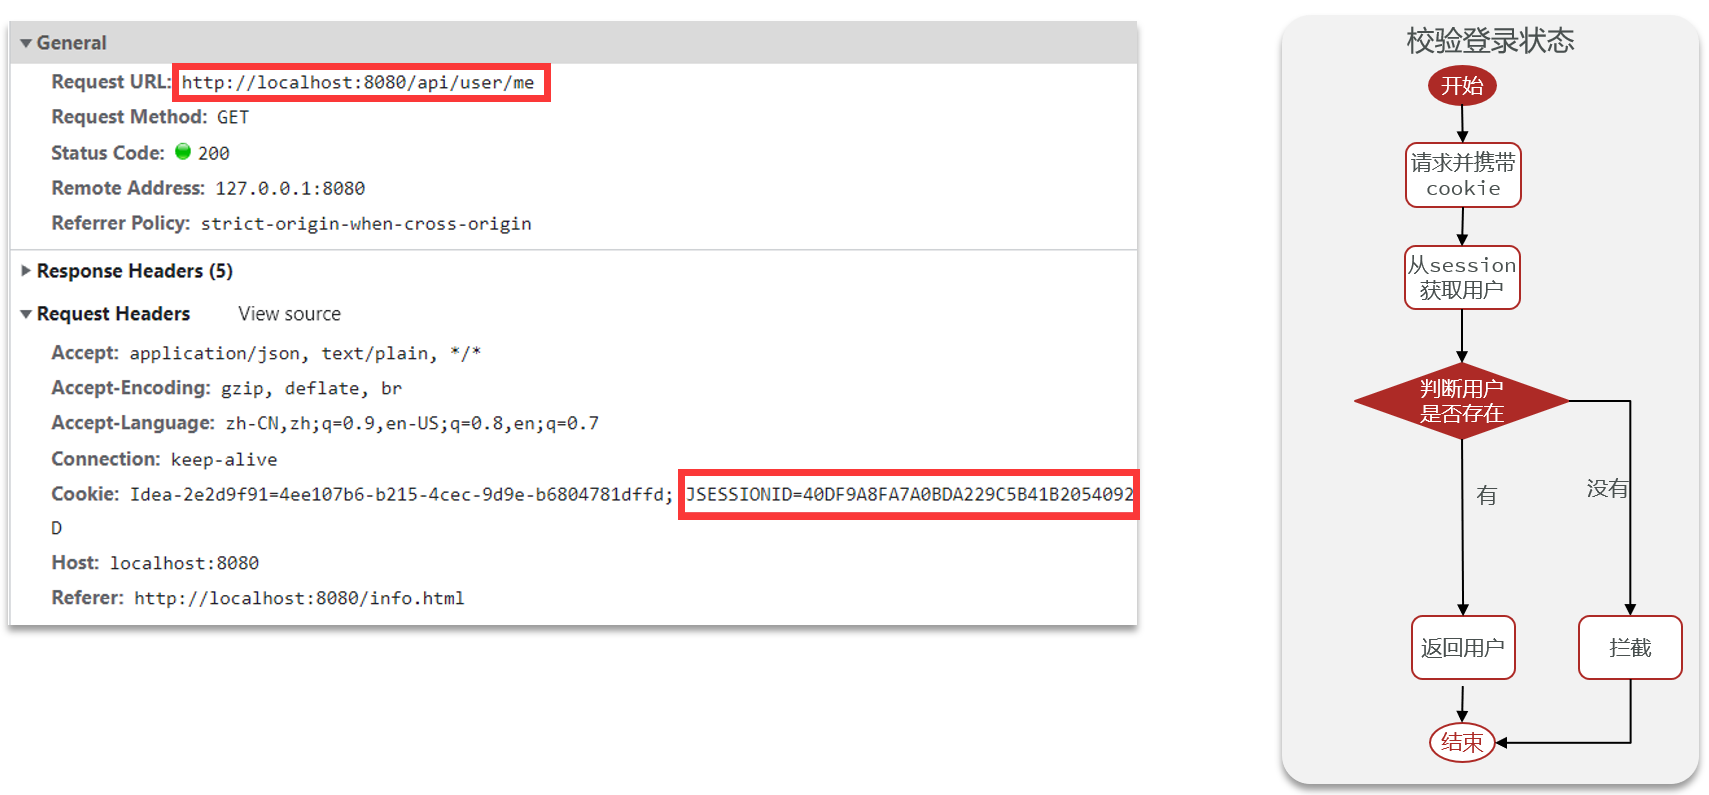Click the Accept-Encoding value gzip, deflate, br

pyautogui.click(x=311, y=388)
